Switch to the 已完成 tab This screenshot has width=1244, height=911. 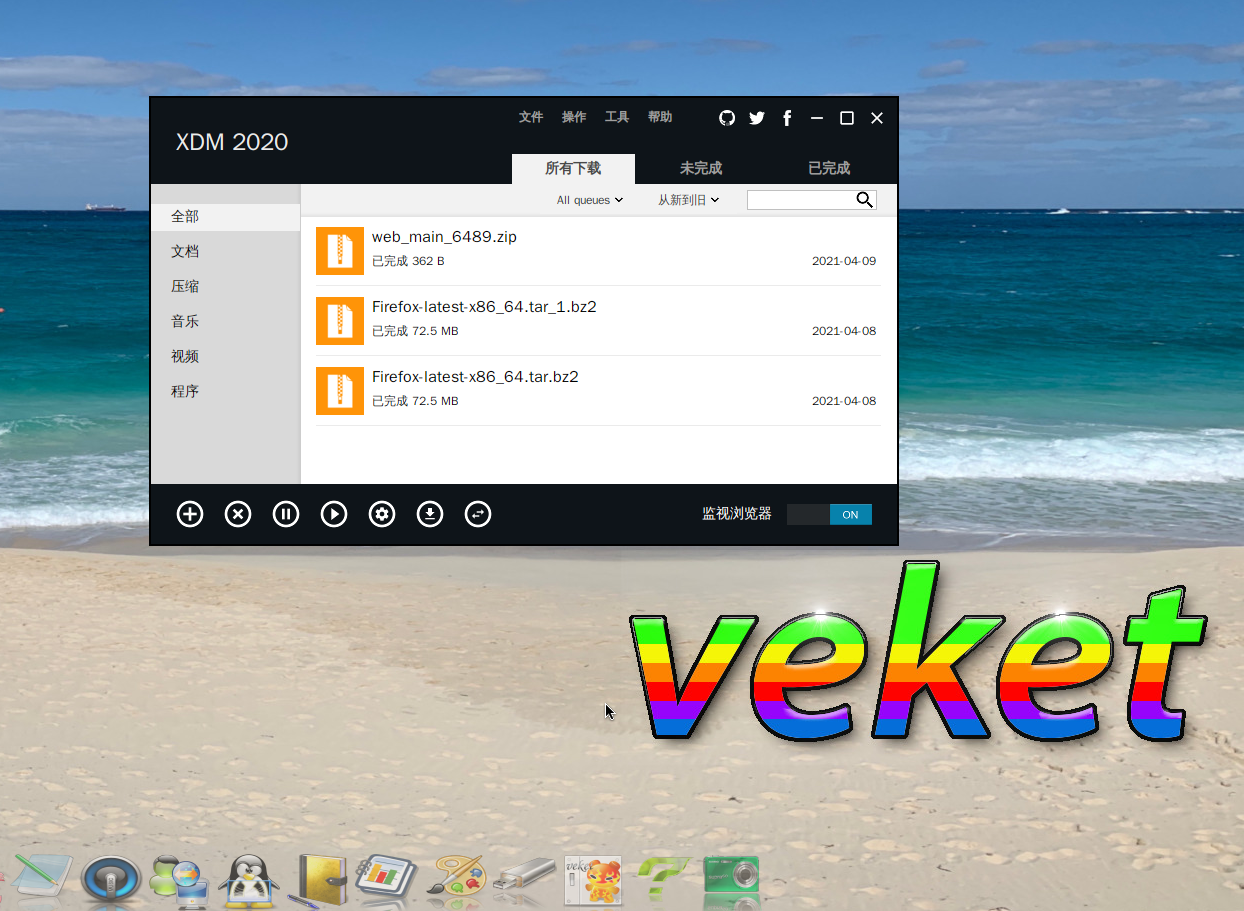(x=829, y=168)
